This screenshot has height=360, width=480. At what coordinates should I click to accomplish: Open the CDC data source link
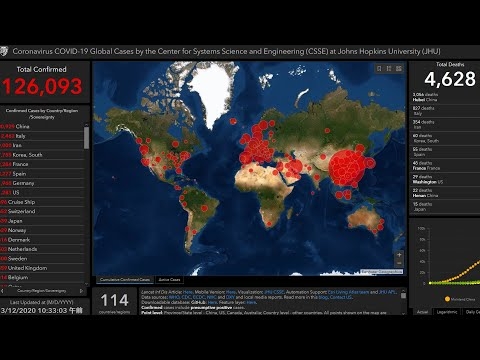pyautogui.click(x=186, y=297)
